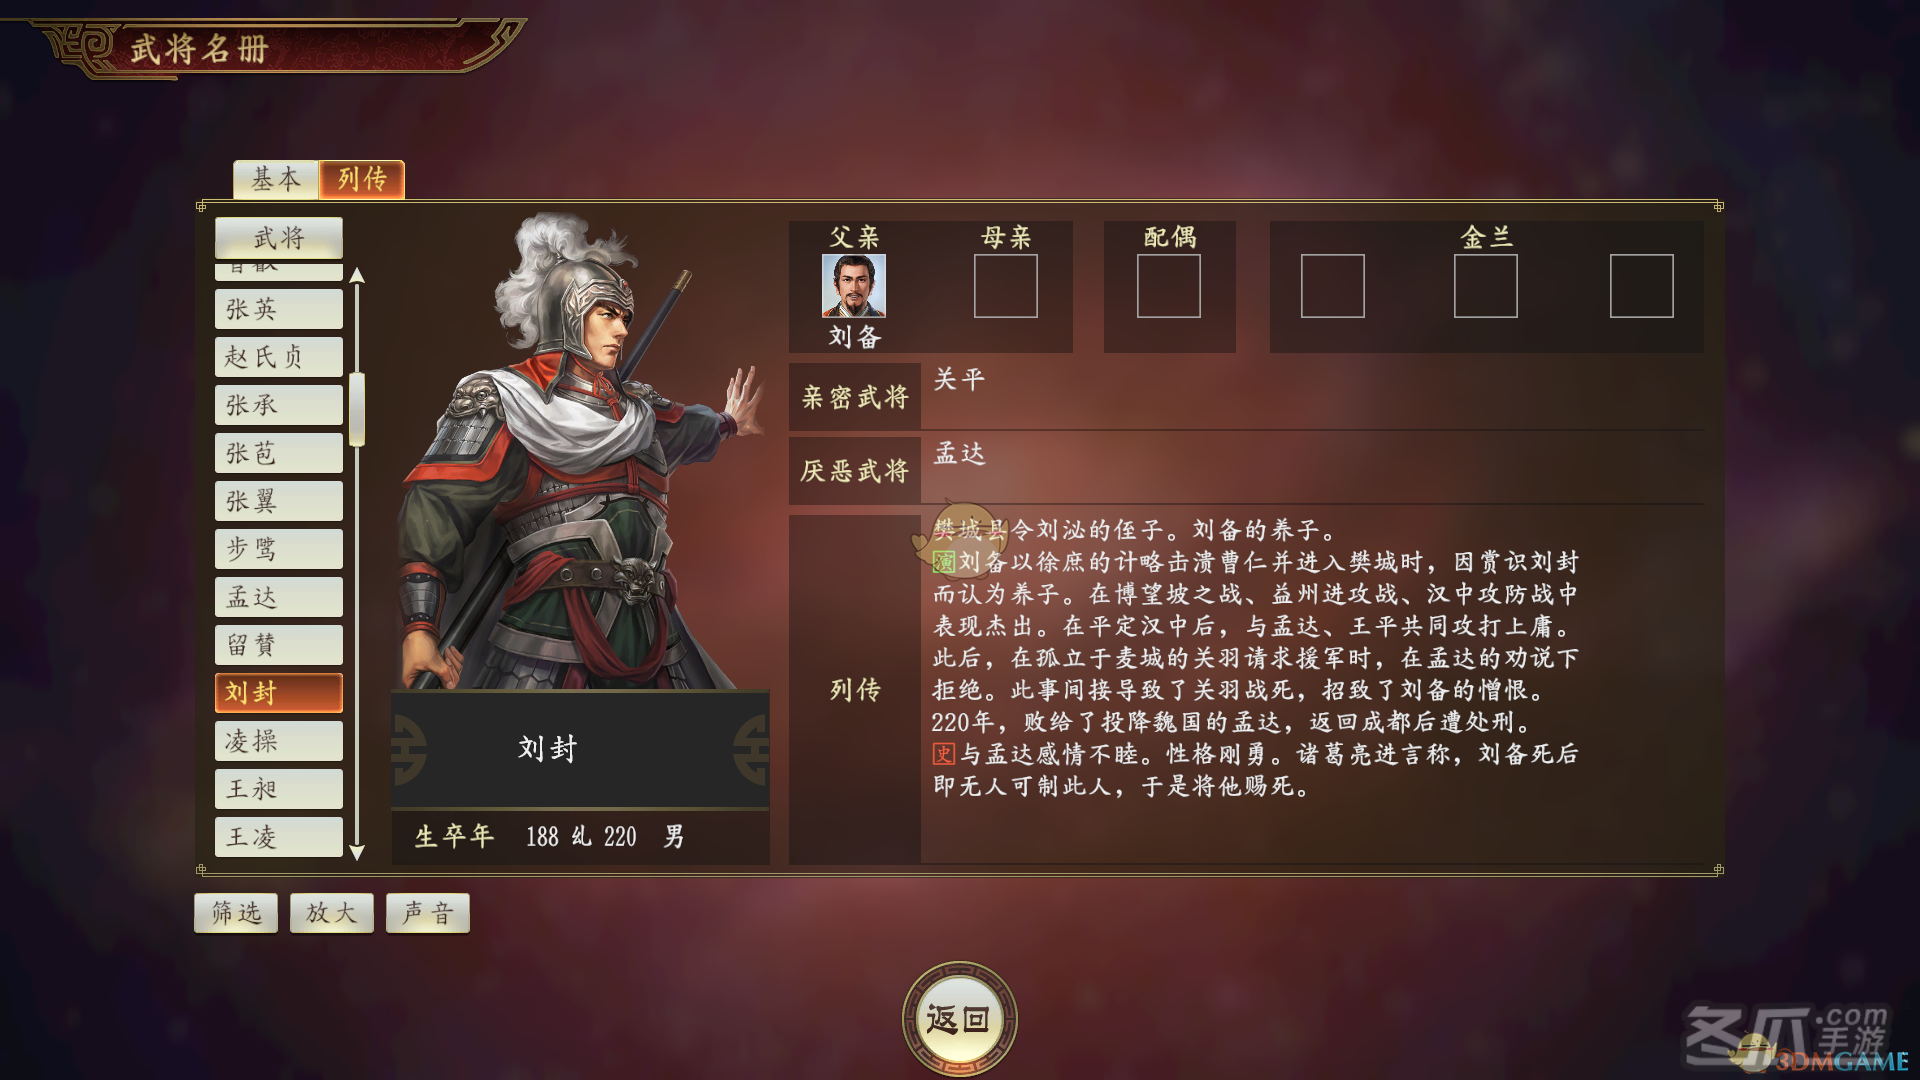
Task: Click Liu Bei's father portrait
Action: click(853, 285)
